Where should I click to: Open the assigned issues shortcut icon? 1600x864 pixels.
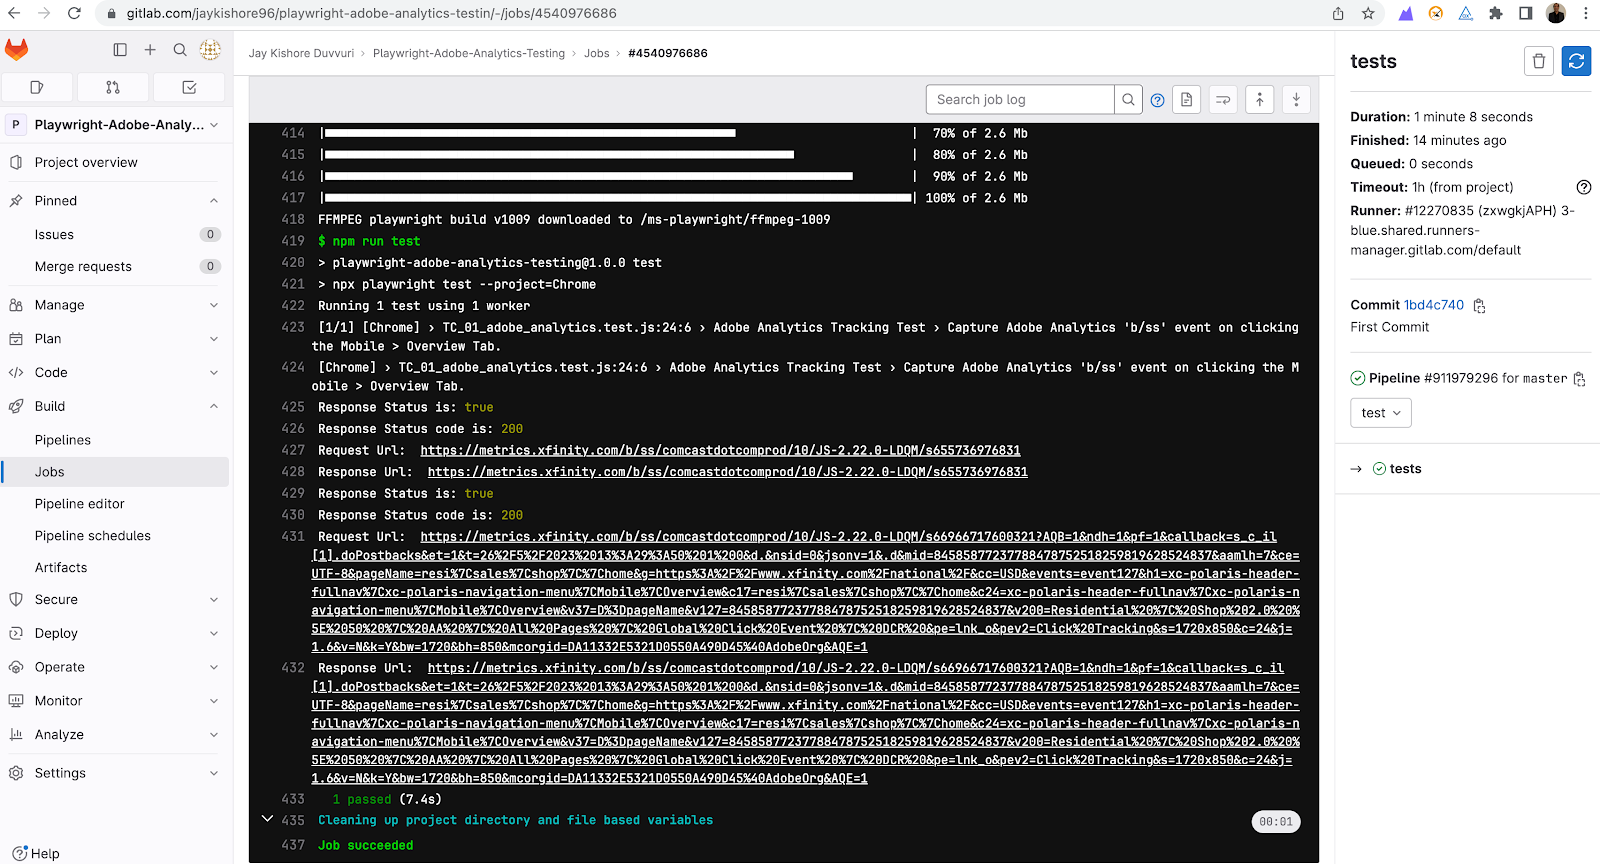(37, 87)
